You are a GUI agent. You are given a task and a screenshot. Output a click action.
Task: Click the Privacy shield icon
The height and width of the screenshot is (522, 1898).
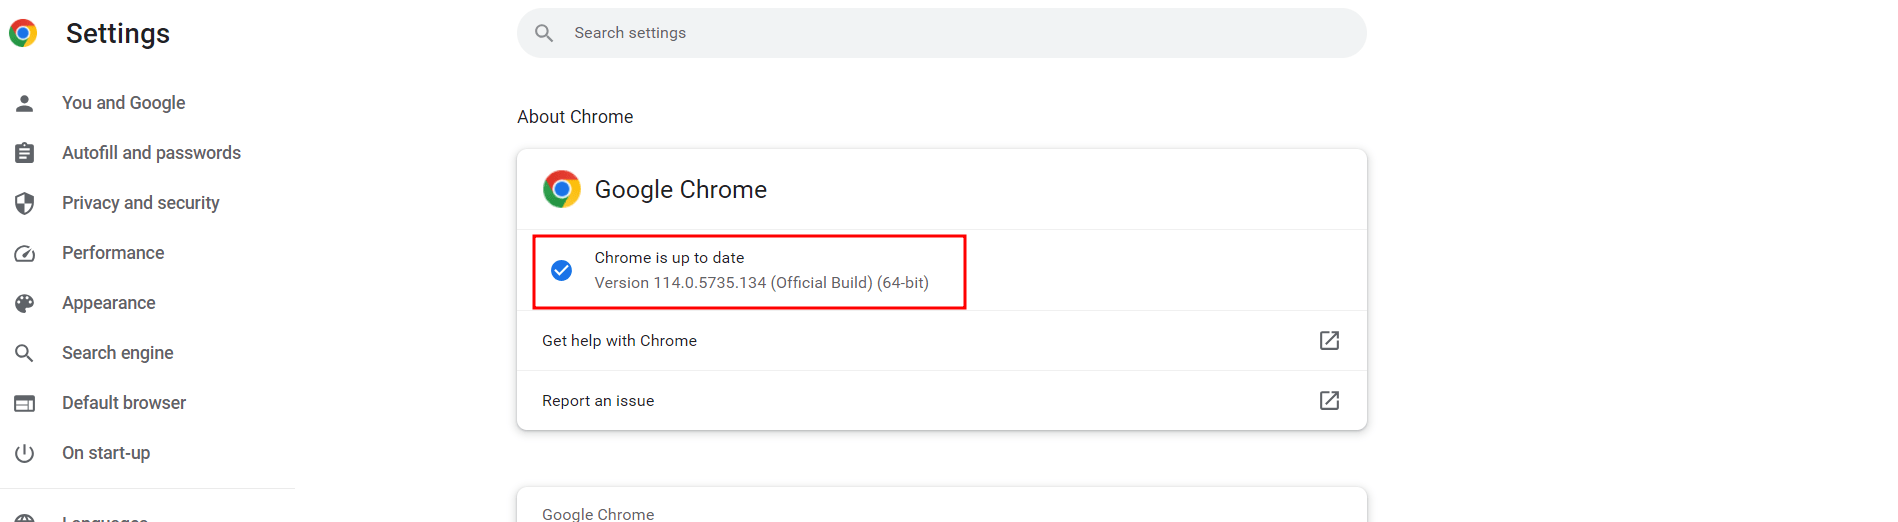pos(25,203)
